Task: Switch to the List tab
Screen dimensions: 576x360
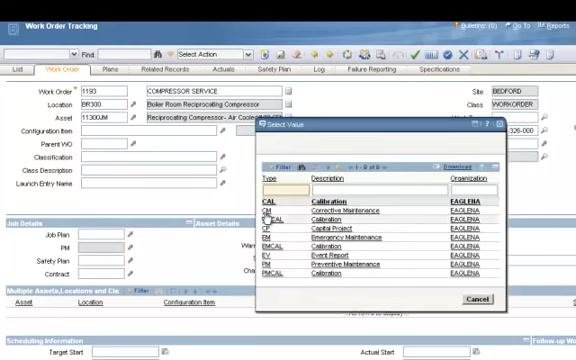Action: [x=17, y=69]
